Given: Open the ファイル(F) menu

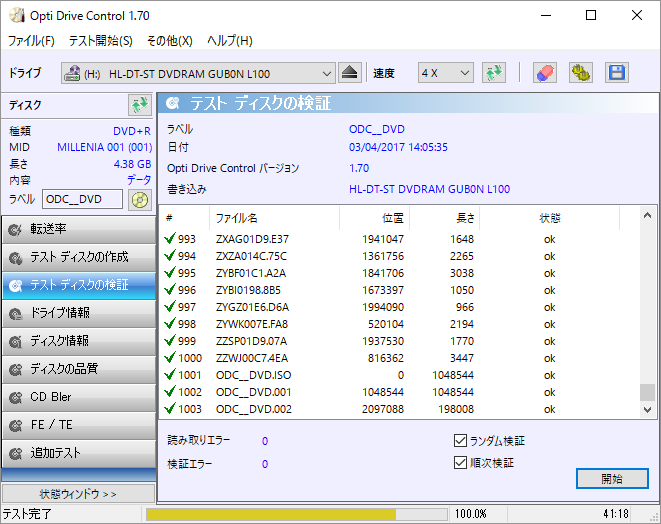Looking at the screenshot, I should coord(32,41).
